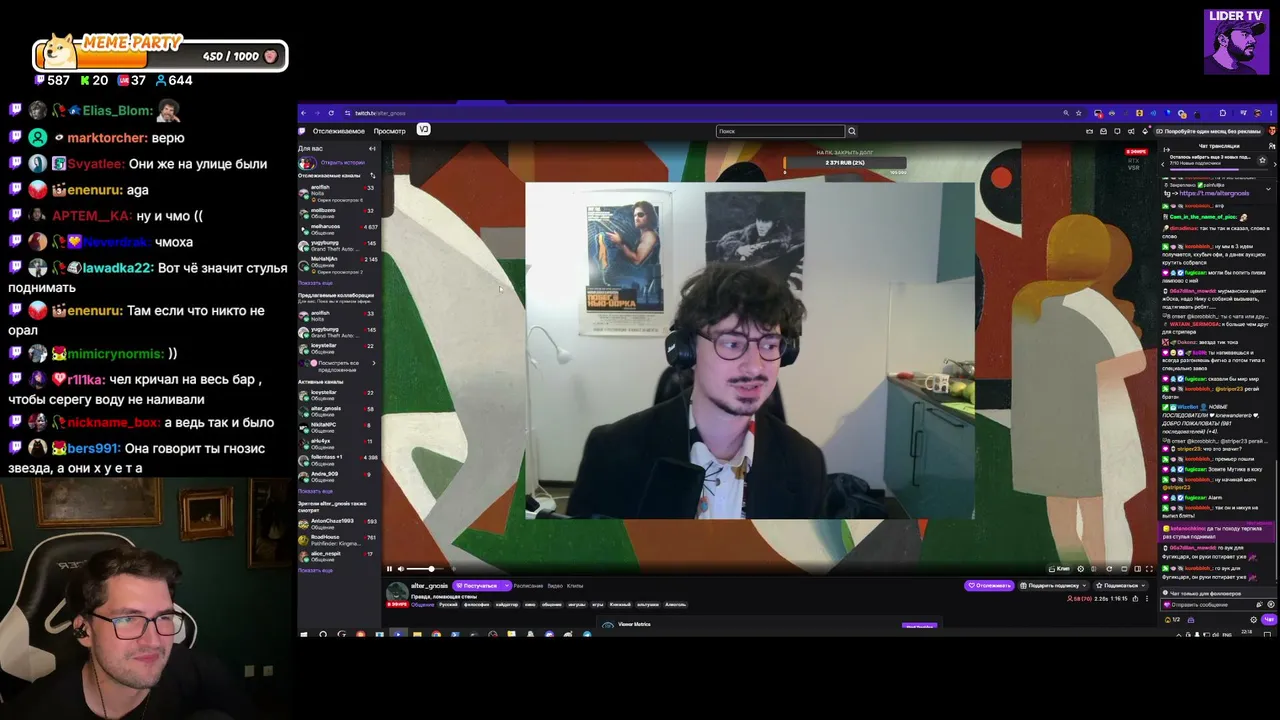
Task: Open RoadHouse channel in sidebar
Action: (x=337, y=540)
